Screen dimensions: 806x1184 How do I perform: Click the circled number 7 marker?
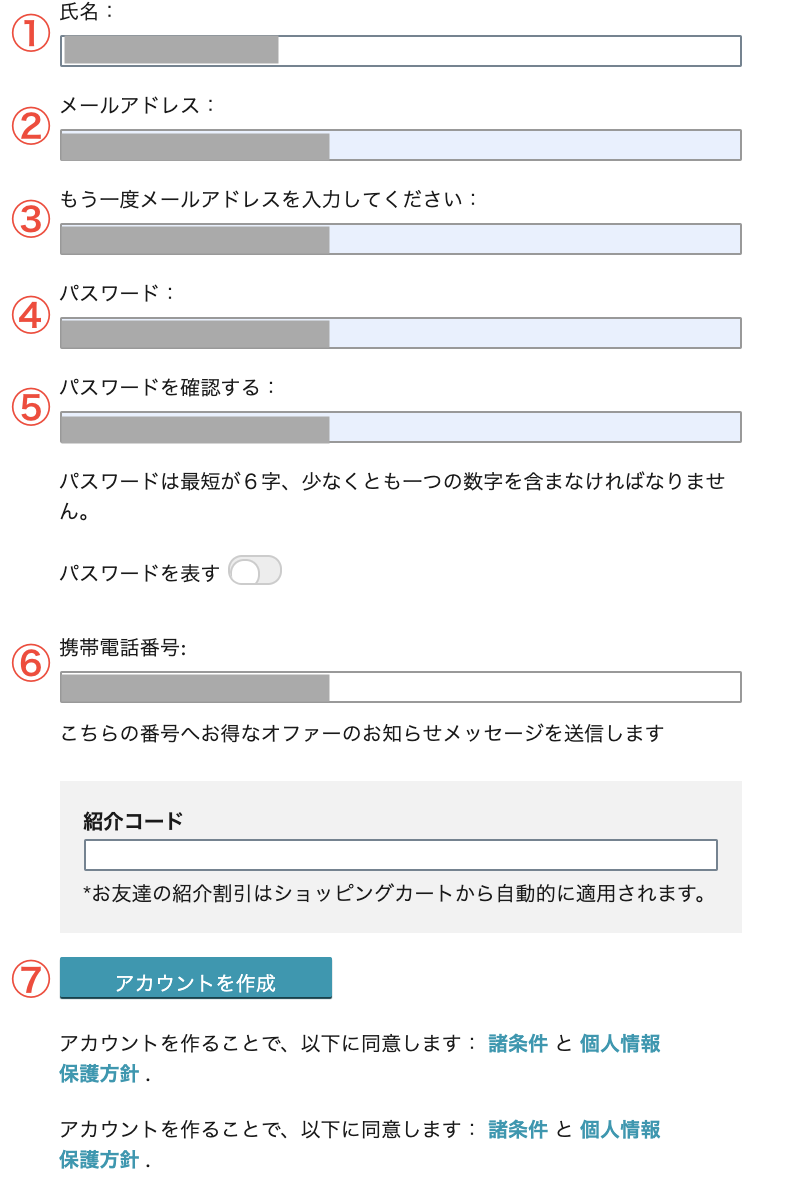coord(30,979)
